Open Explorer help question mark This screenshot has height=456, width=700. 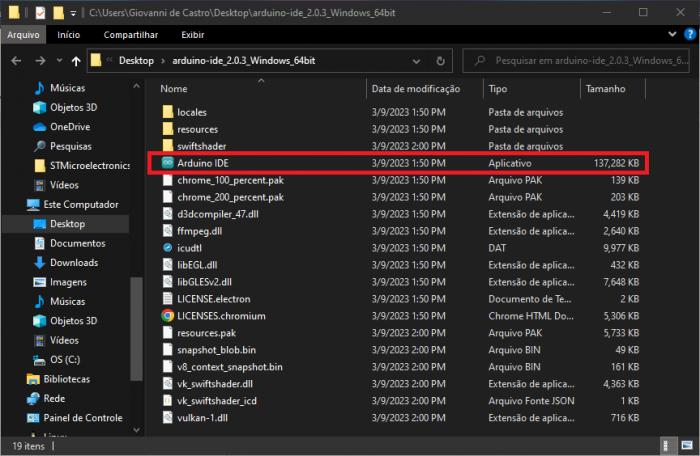click(x=690, y=34)
